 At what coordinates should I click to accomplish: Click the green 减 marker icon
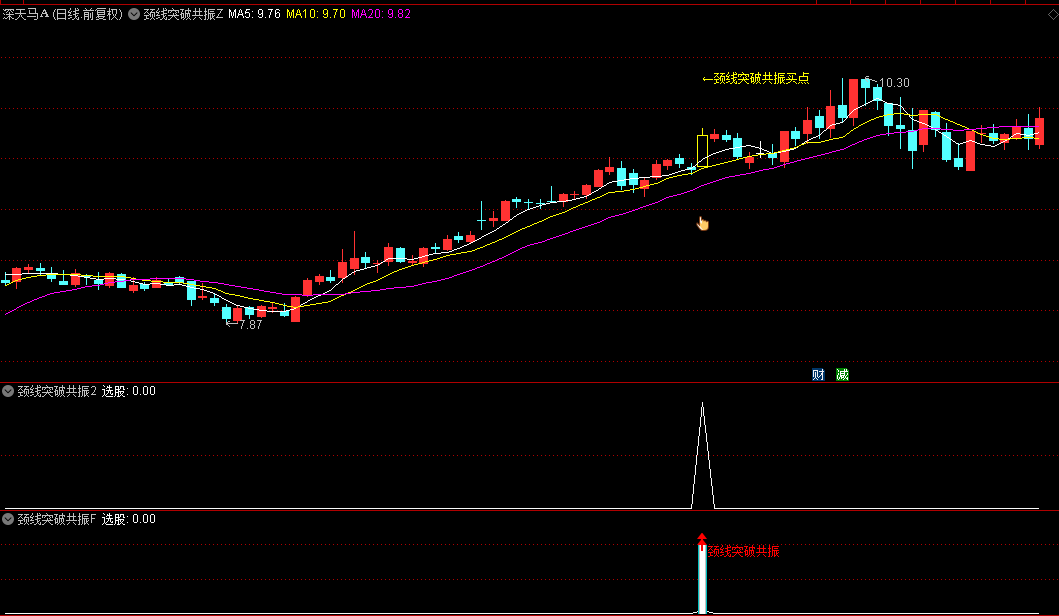[842, 375]
